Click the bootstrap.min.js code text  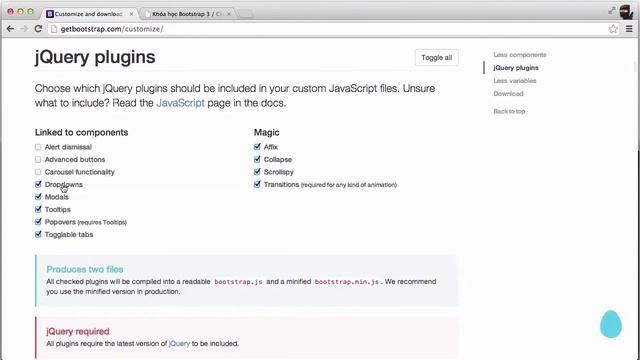click(x=347, y=282)
